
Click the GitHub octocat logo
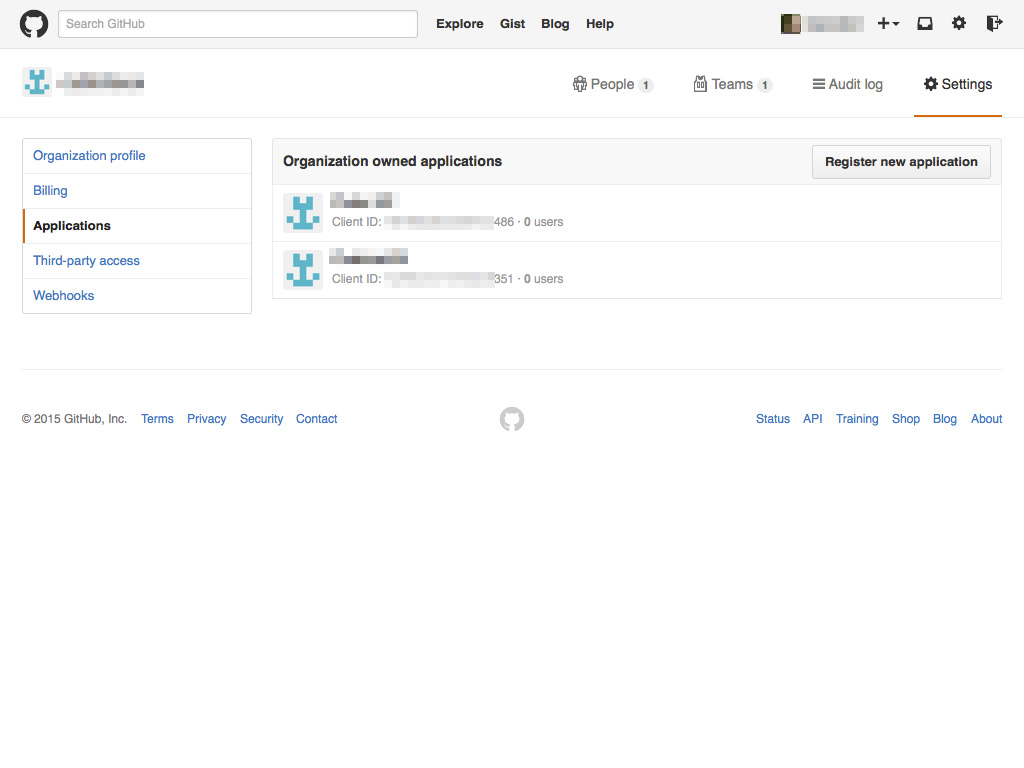tap(33, 23)
